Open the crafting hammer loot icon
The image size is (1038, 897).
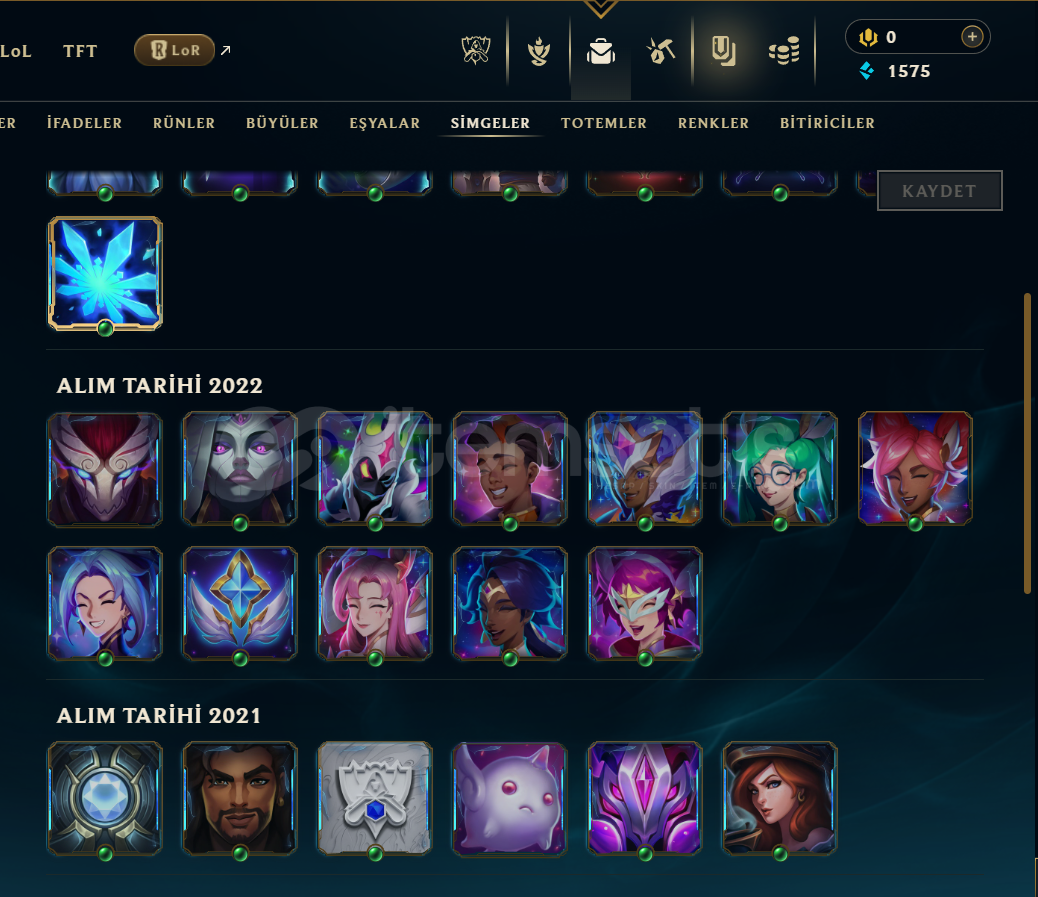[661, 51]
